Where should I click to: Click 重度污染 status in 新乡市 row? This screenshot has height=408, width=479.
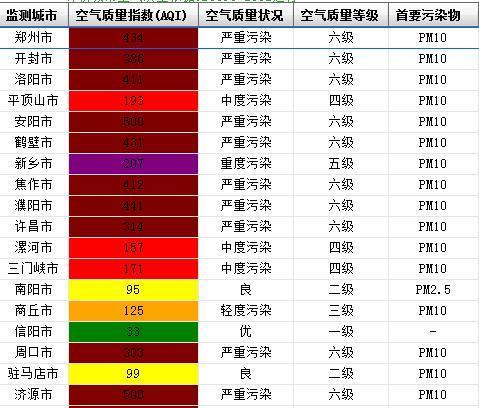(x=246, y=164)
